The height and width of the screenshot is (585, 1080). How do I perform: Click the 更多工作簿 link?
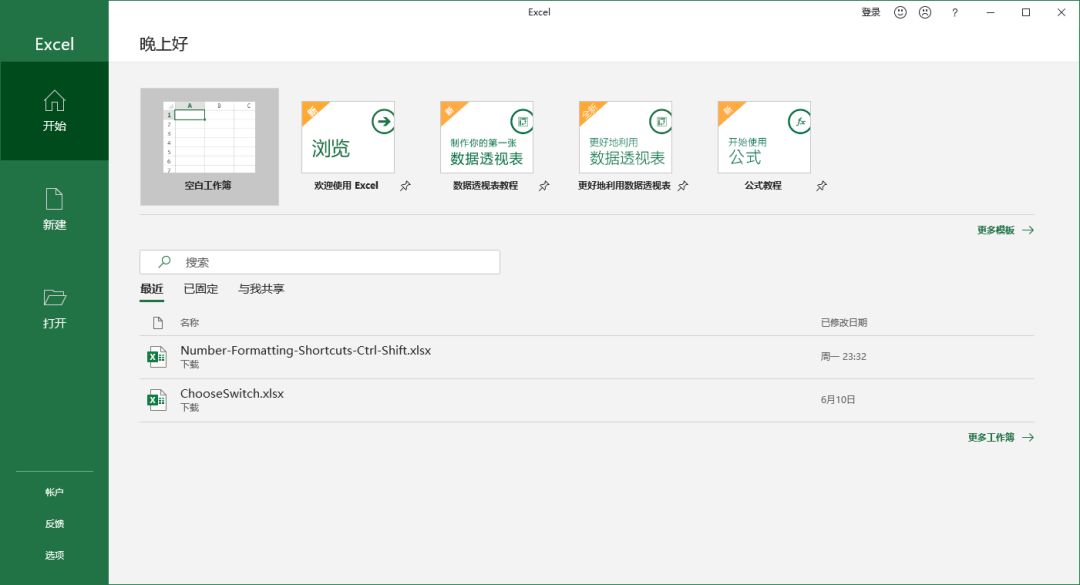coord(1000,438)
